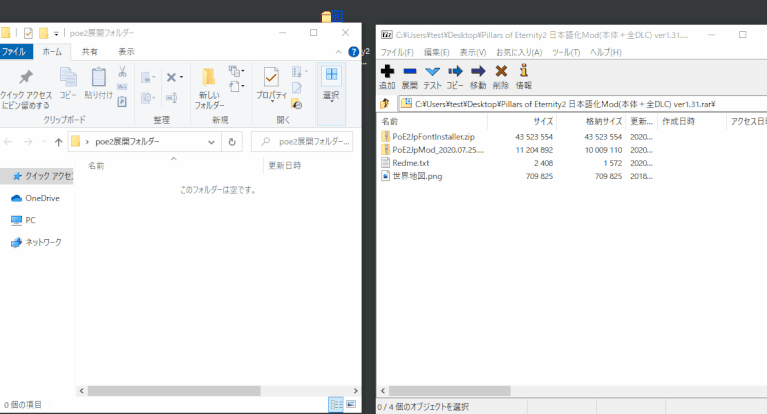Click the 7-Zip 削除 (Delete) X icon
Image resolution: width=767 pixels, height=414 pixels.
(501, 71)
